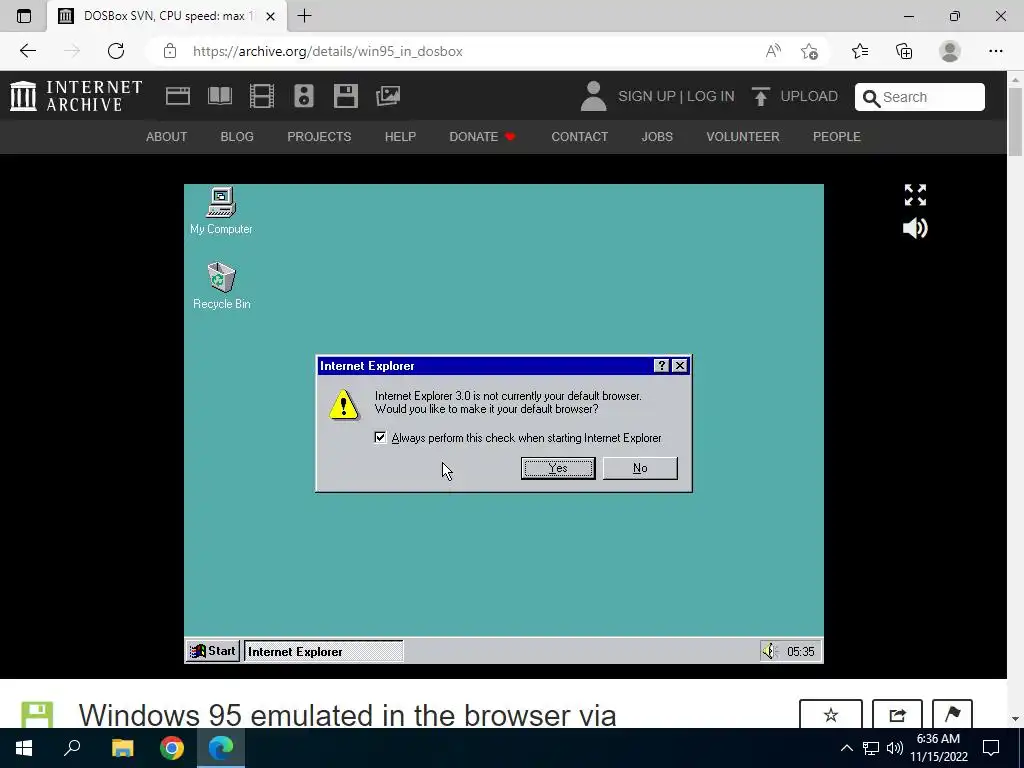
Task: Open the CONTACT menu item
Action: (579, 136)
